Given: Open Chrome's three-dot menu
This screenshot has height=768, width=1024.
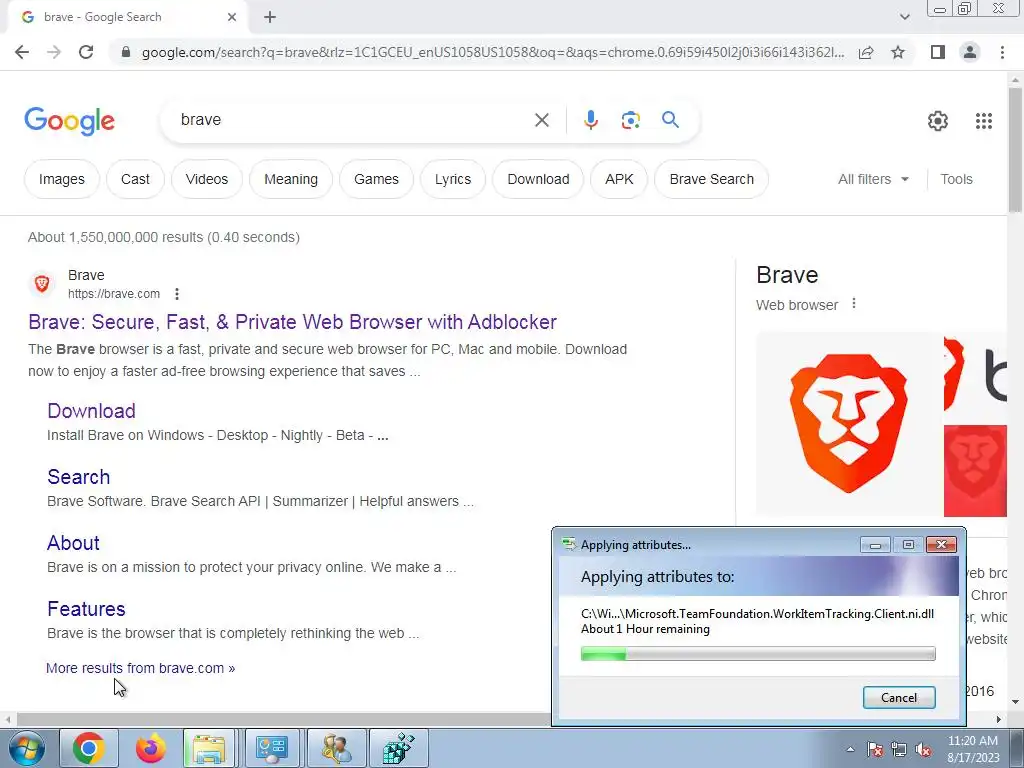Looking at the screenshot, I should click(1002, 52).
